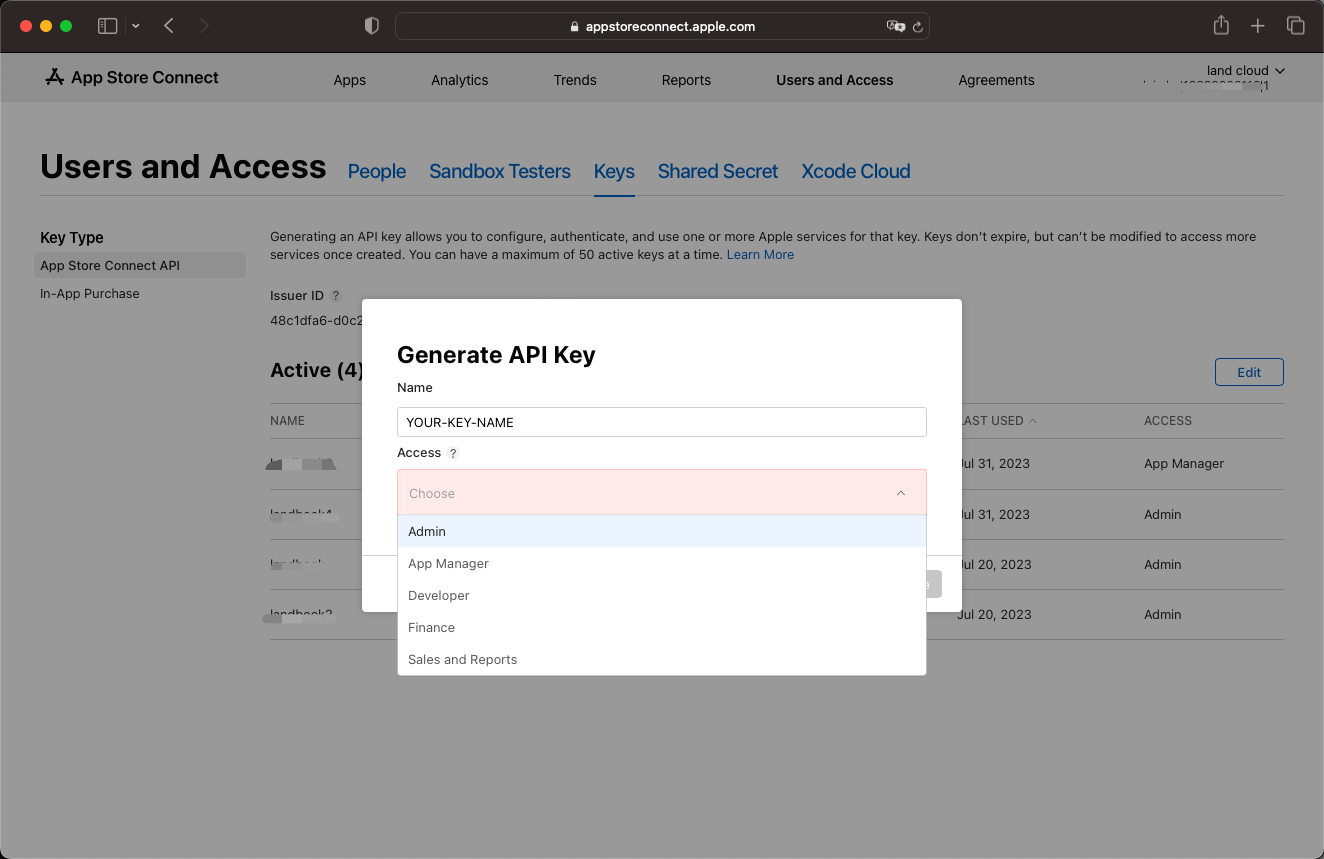
Task: Select In-App Purchase key type
Action: pos(90,294)
